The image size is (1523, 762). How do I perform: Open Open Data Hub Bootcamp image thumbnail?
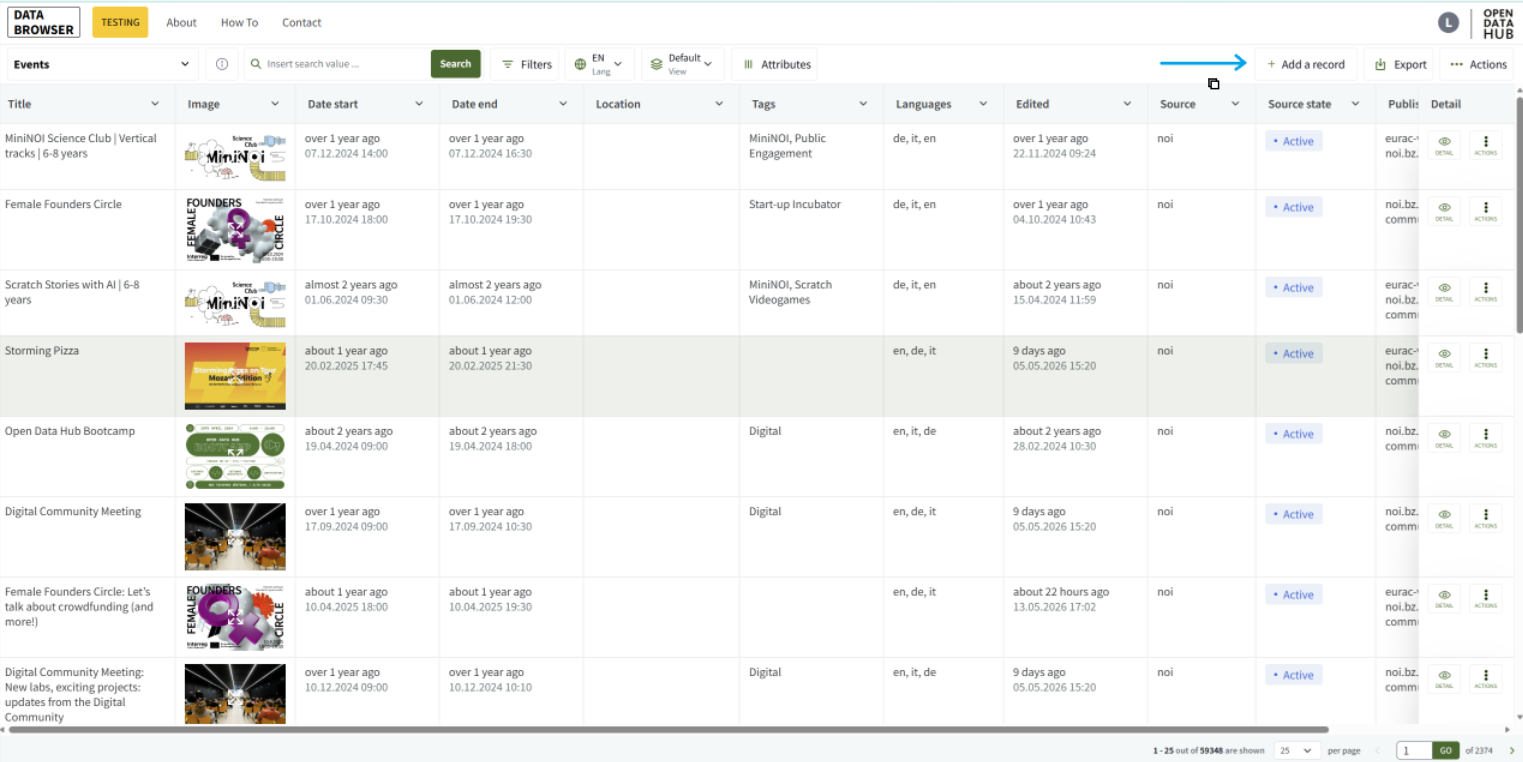pyautogui.click(x=235, y=456)
